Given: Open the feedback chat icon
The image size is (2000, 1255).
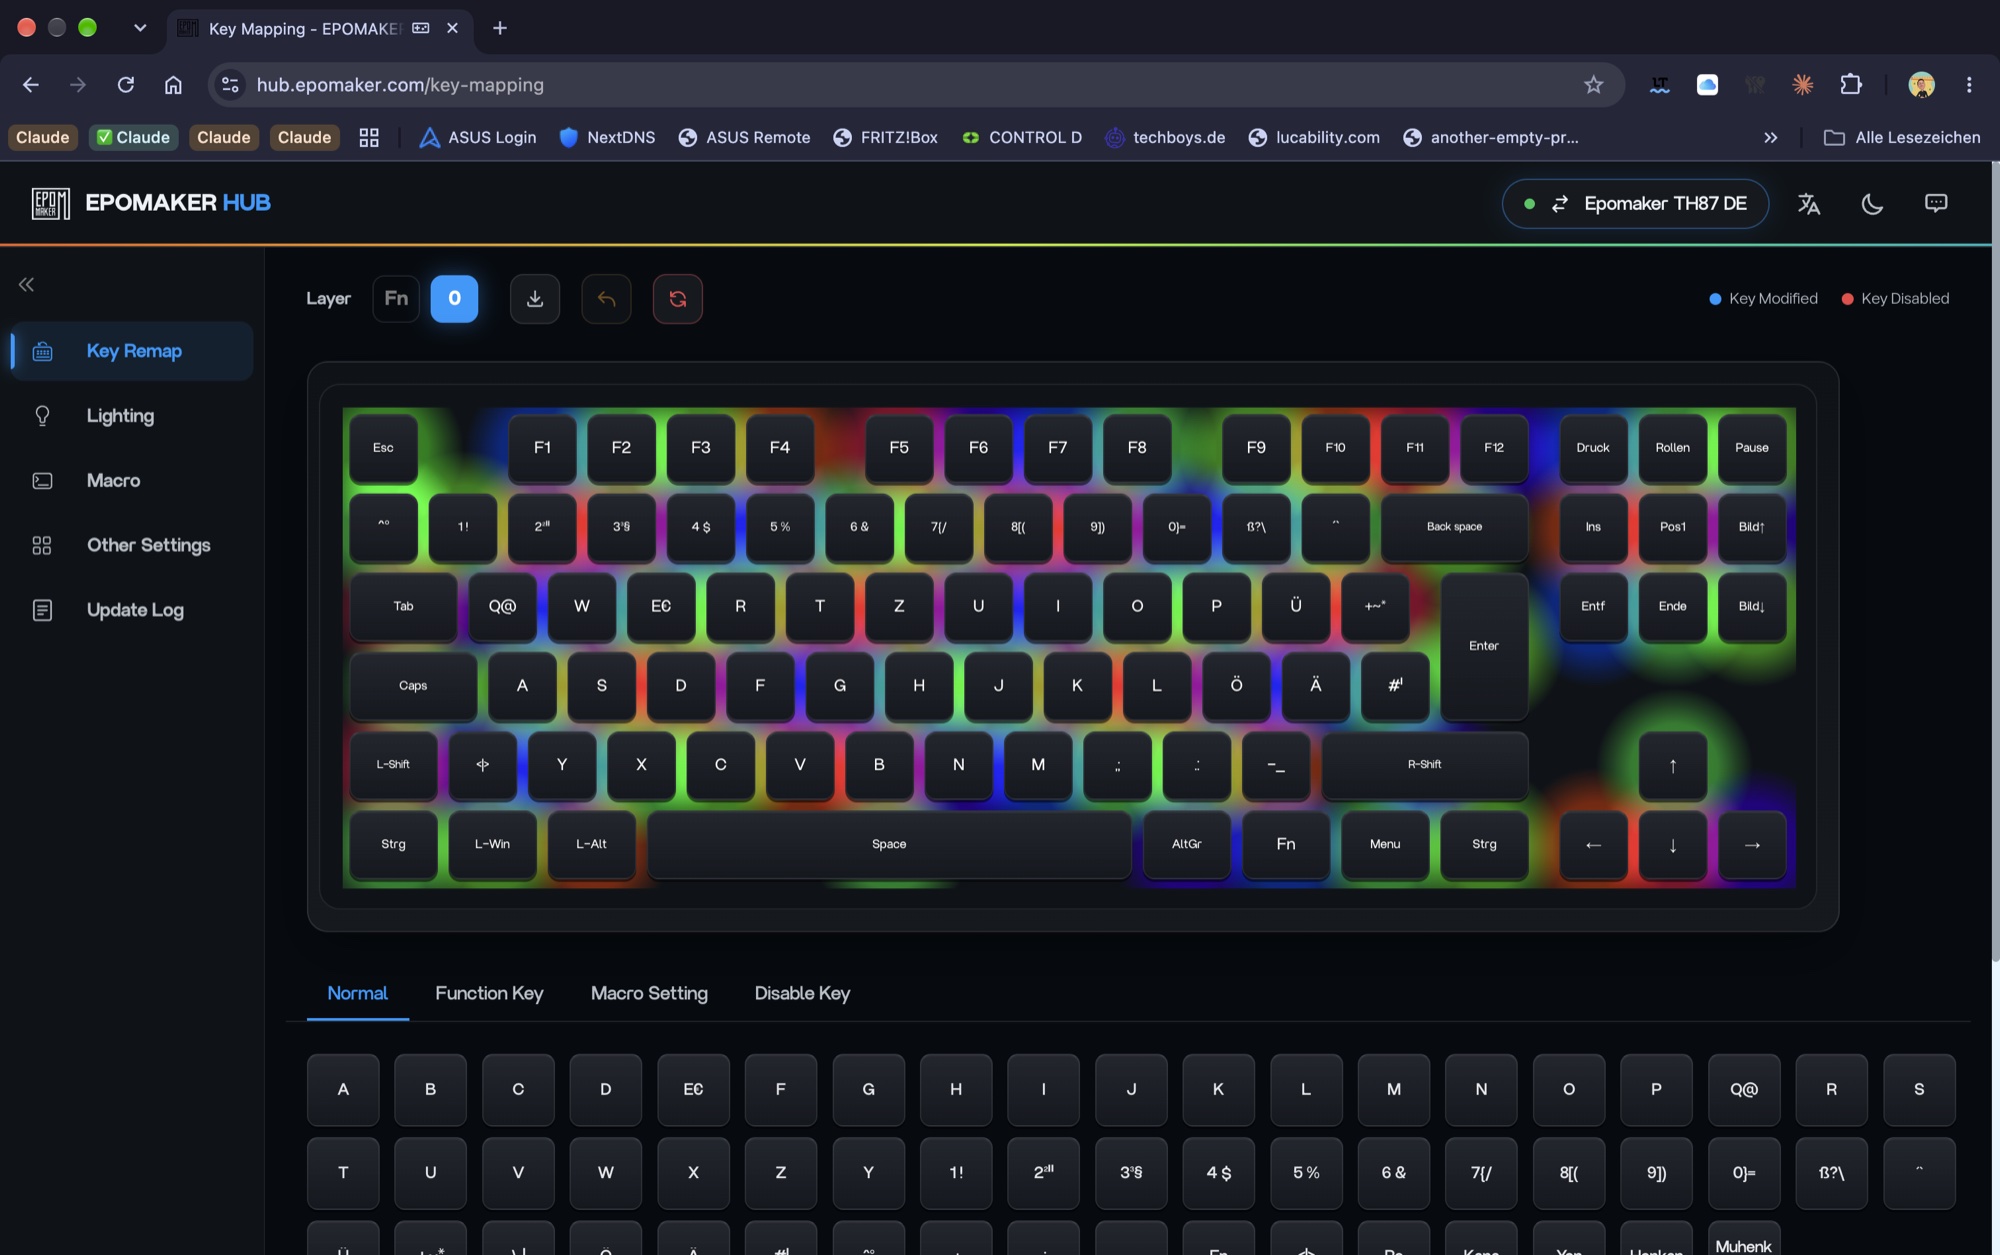Looking at the screenshot, I should 1936,204.
